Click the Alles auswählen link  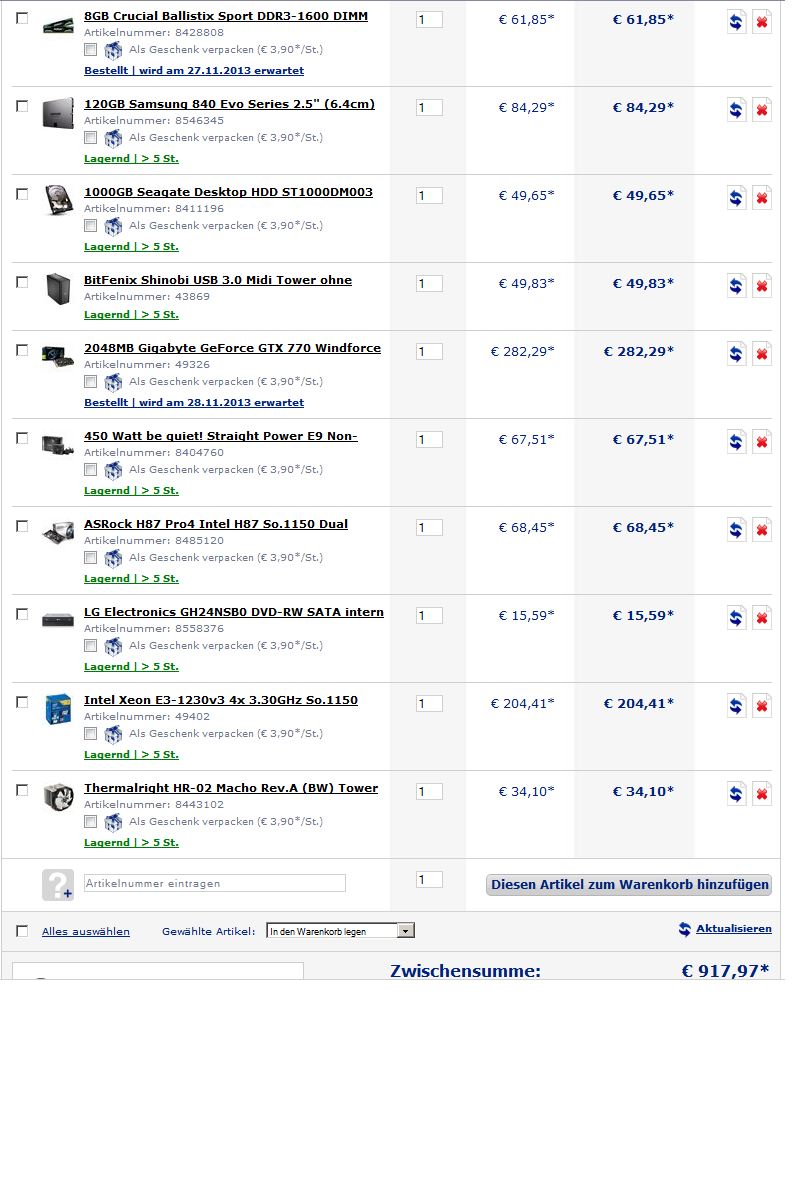tap(86, 931)
